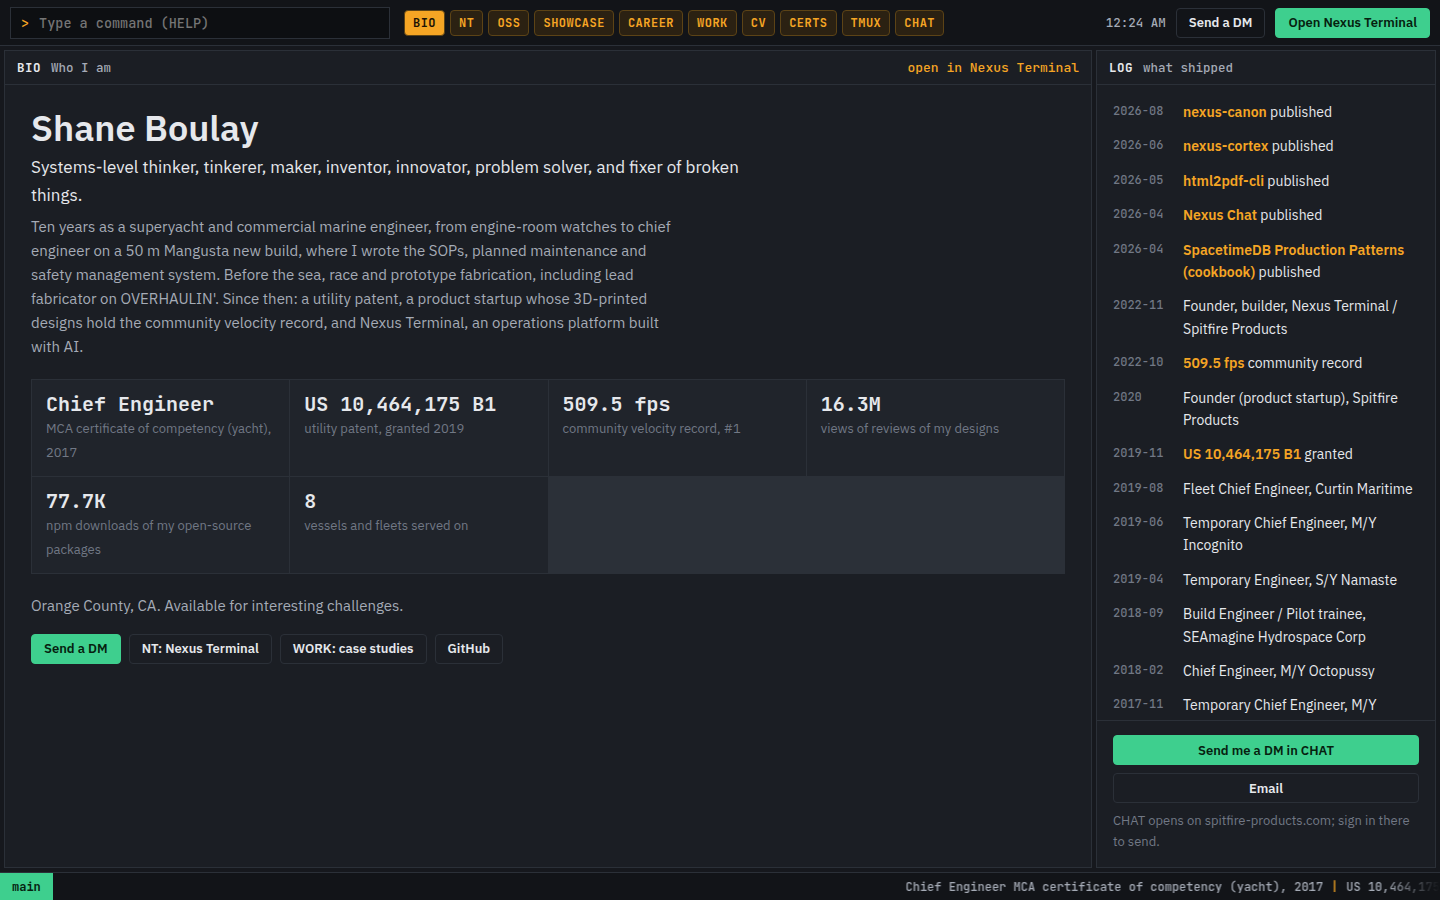Click 'Chief Engineer, M/Y Octopussy' log entry

[x=1279, y=671]
